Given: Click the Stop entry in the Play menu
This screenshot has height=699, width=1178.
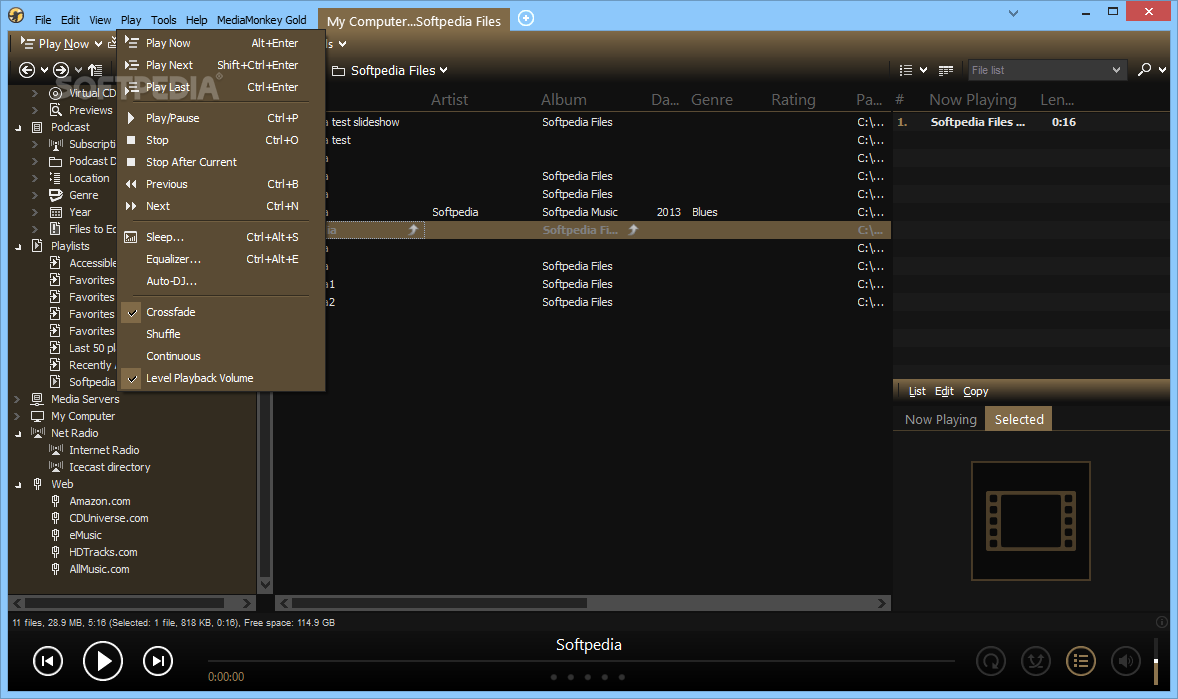Looking at the screenshot, I should [x=221, y=140].
